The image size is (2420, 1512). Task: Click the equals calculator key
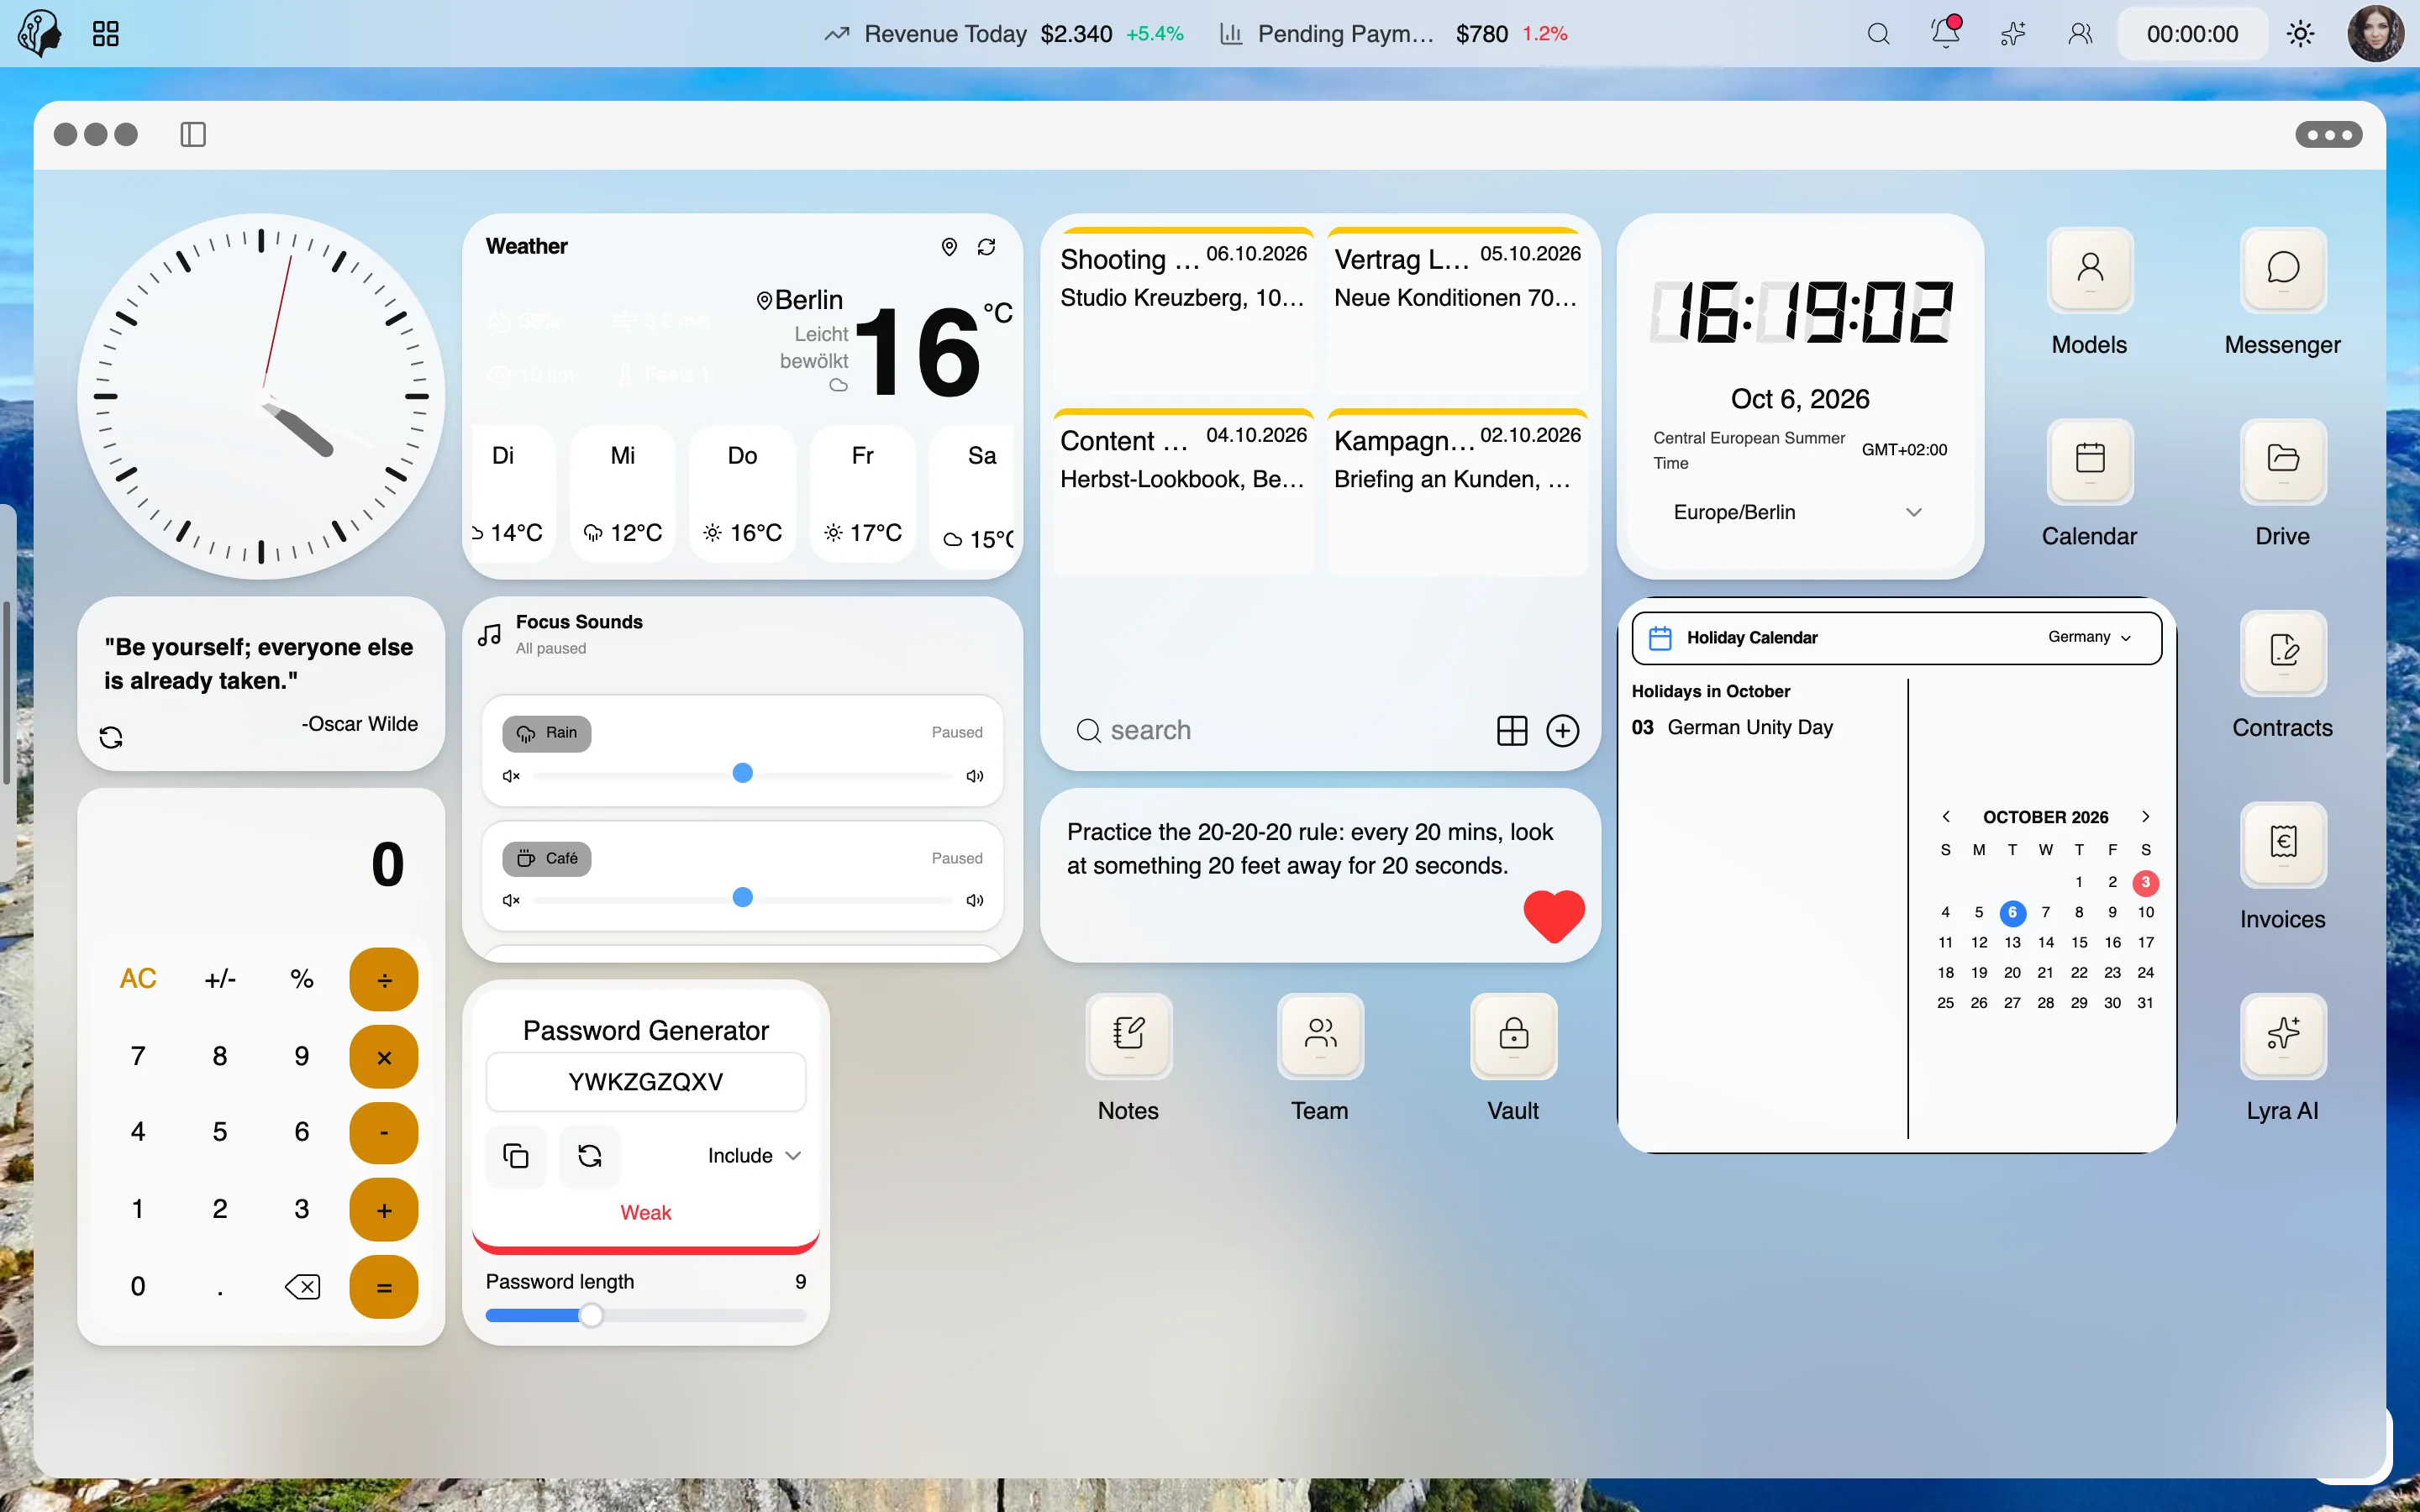[384, 1287]
